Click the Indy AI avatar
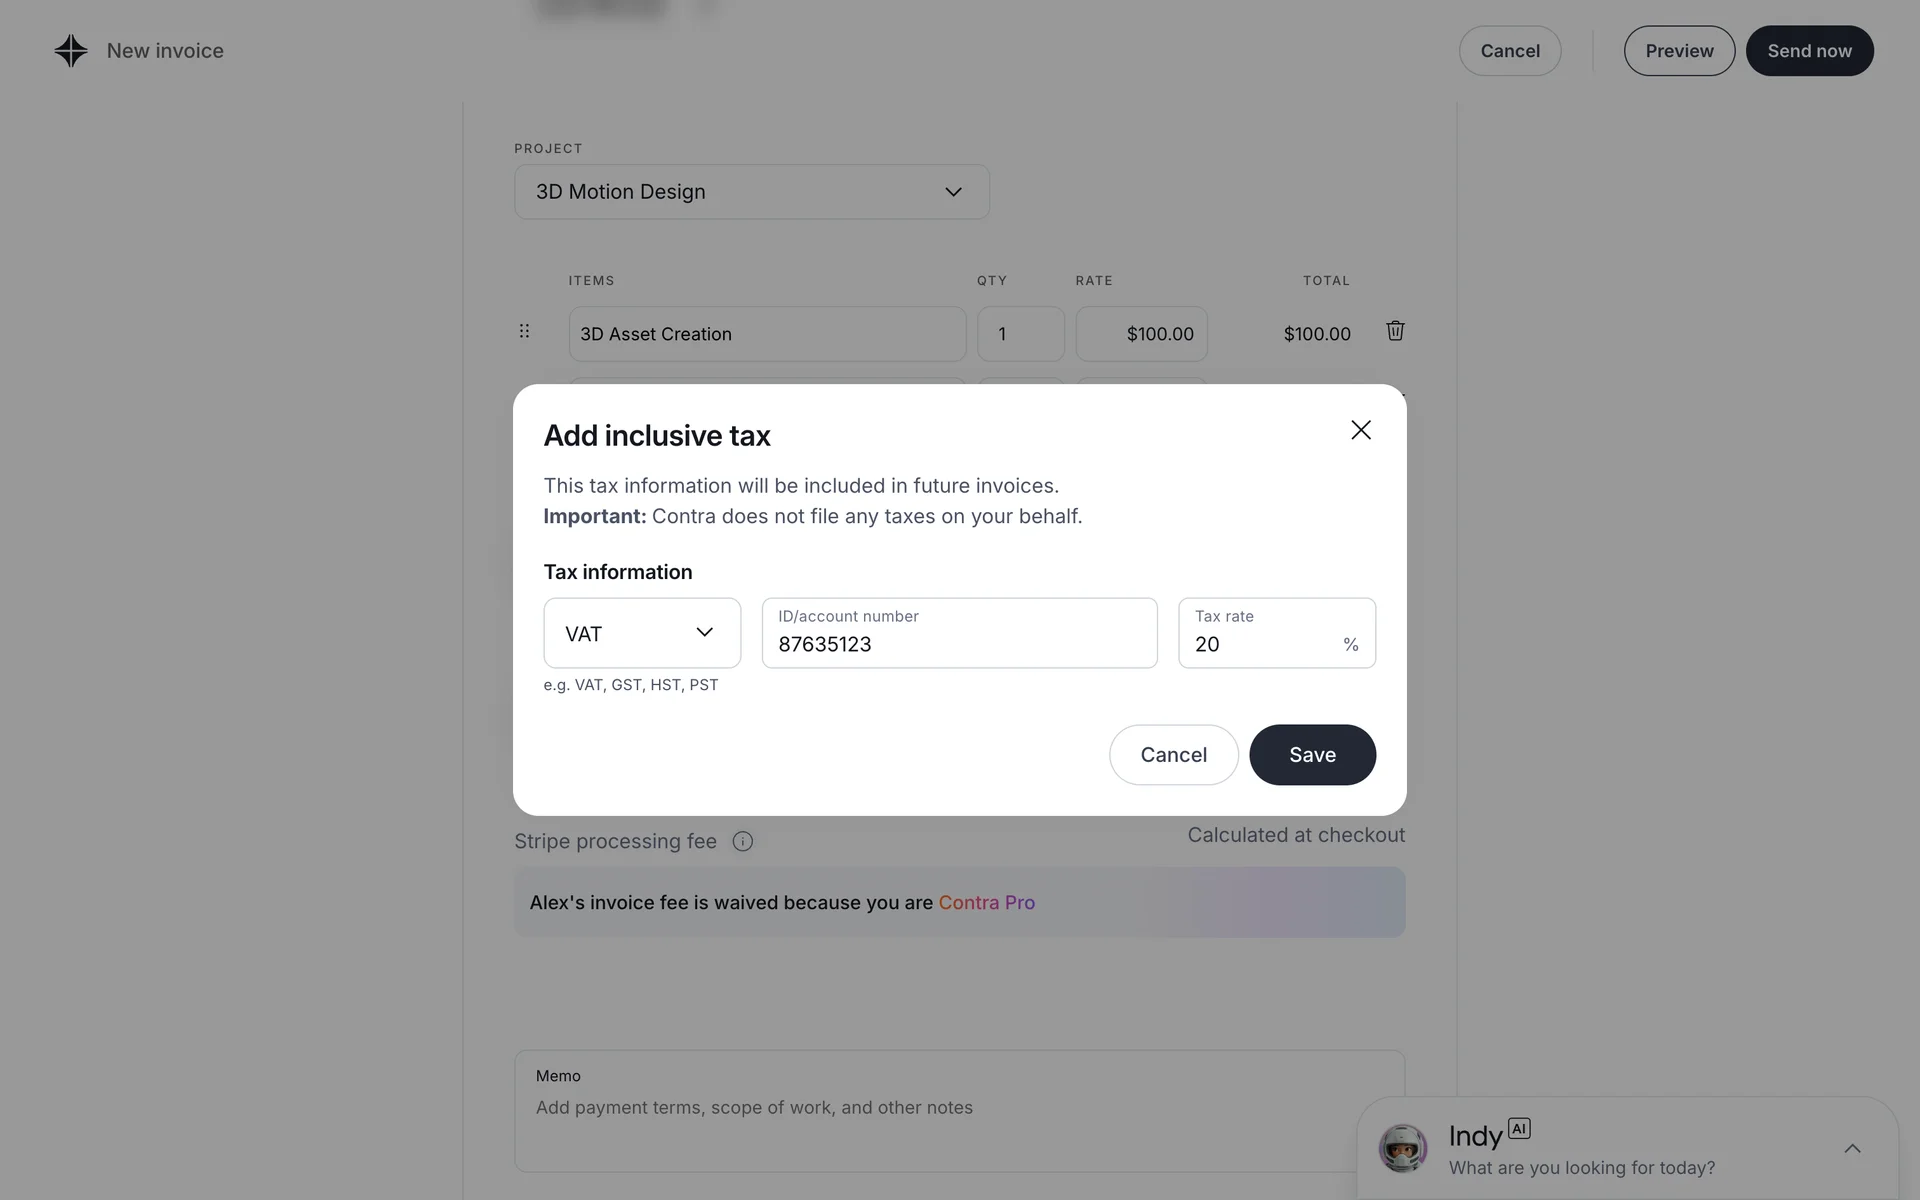This screenshot has height=1200, width=1920. click(1402, 1148)
